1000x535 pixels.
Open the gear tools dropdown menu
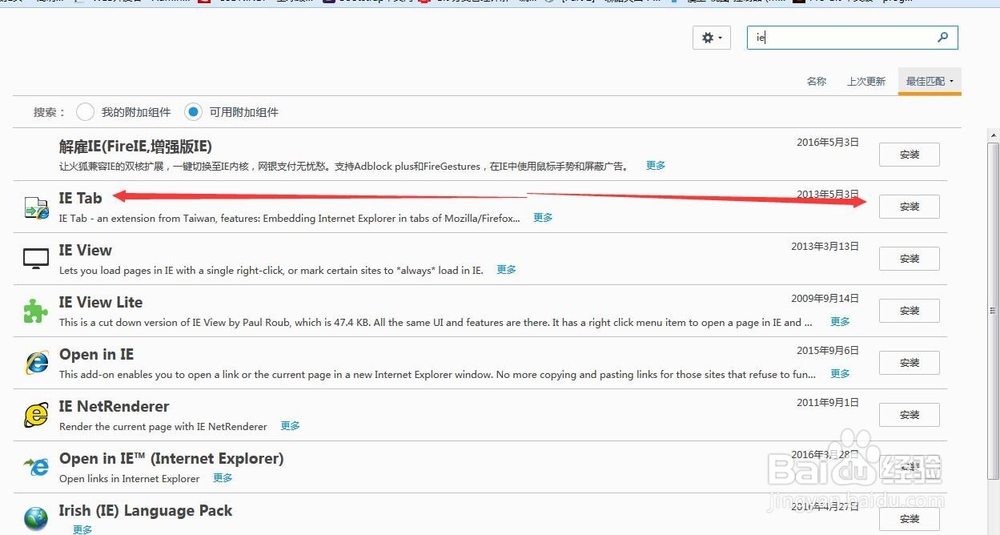click(711, 38)
